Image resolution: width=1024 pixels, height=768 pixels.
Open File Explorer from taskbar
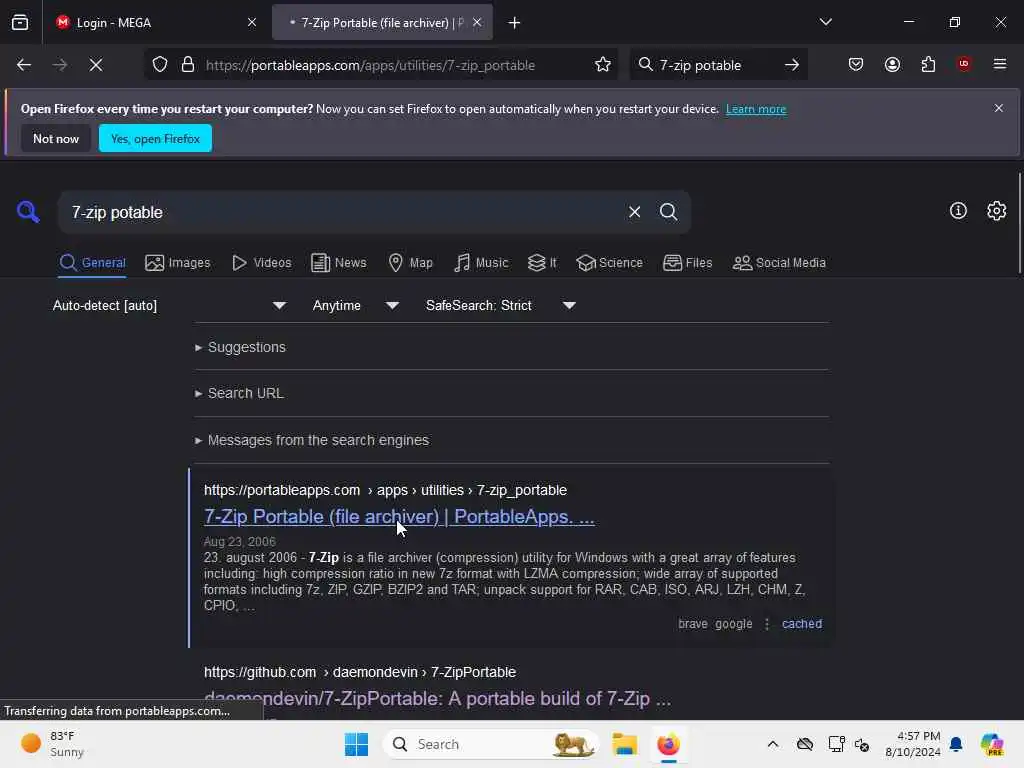(624, 744)
